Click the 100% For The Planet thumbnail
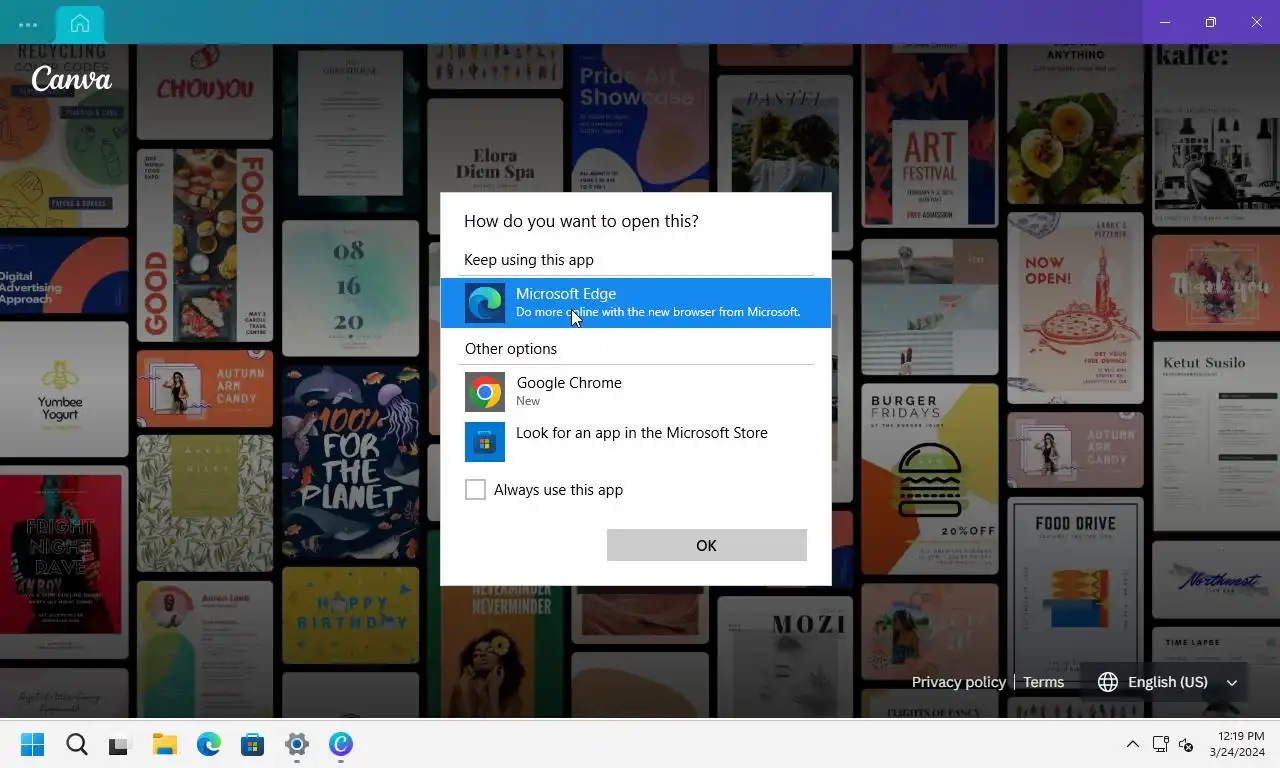 pos(350,462)
